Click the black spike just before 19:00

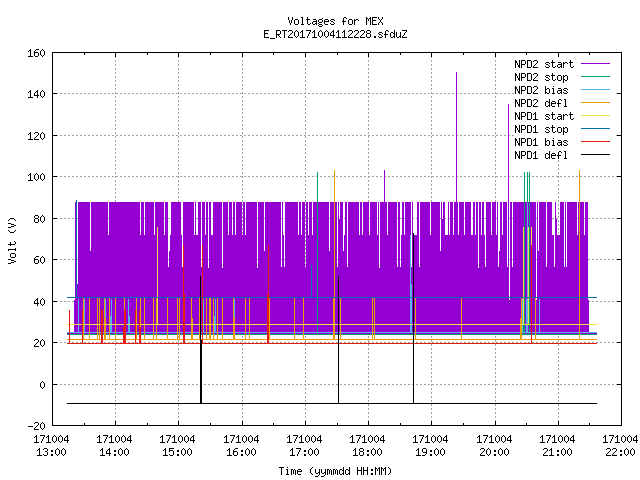click(x=413, y=318)
